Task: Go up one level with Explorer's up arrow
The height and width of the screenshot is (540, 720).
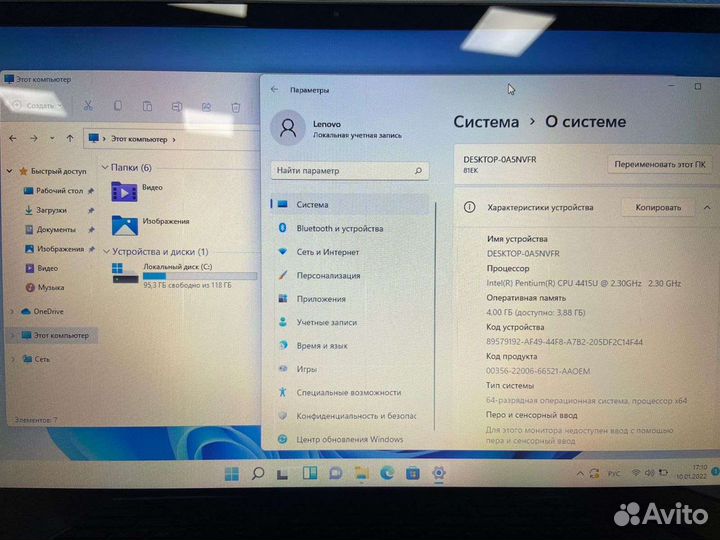Action: coord(70,138)
